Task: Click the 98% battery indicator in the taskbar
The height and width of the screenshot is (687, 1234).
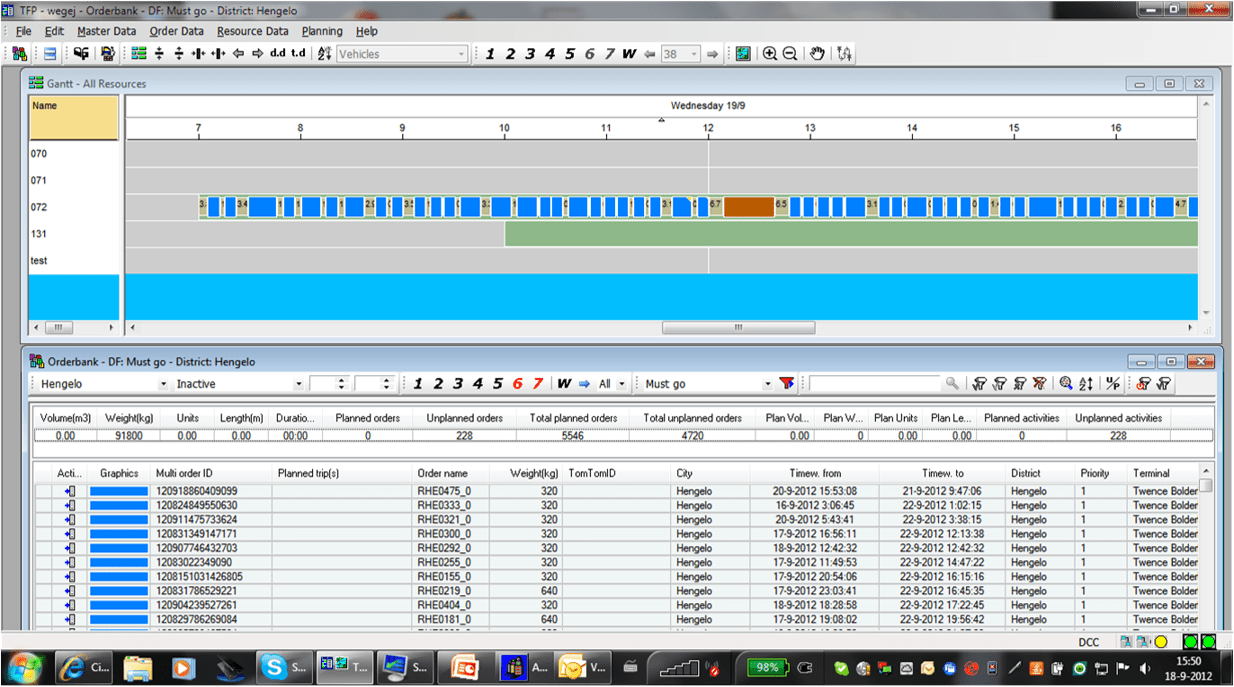Action: (768, 665)
